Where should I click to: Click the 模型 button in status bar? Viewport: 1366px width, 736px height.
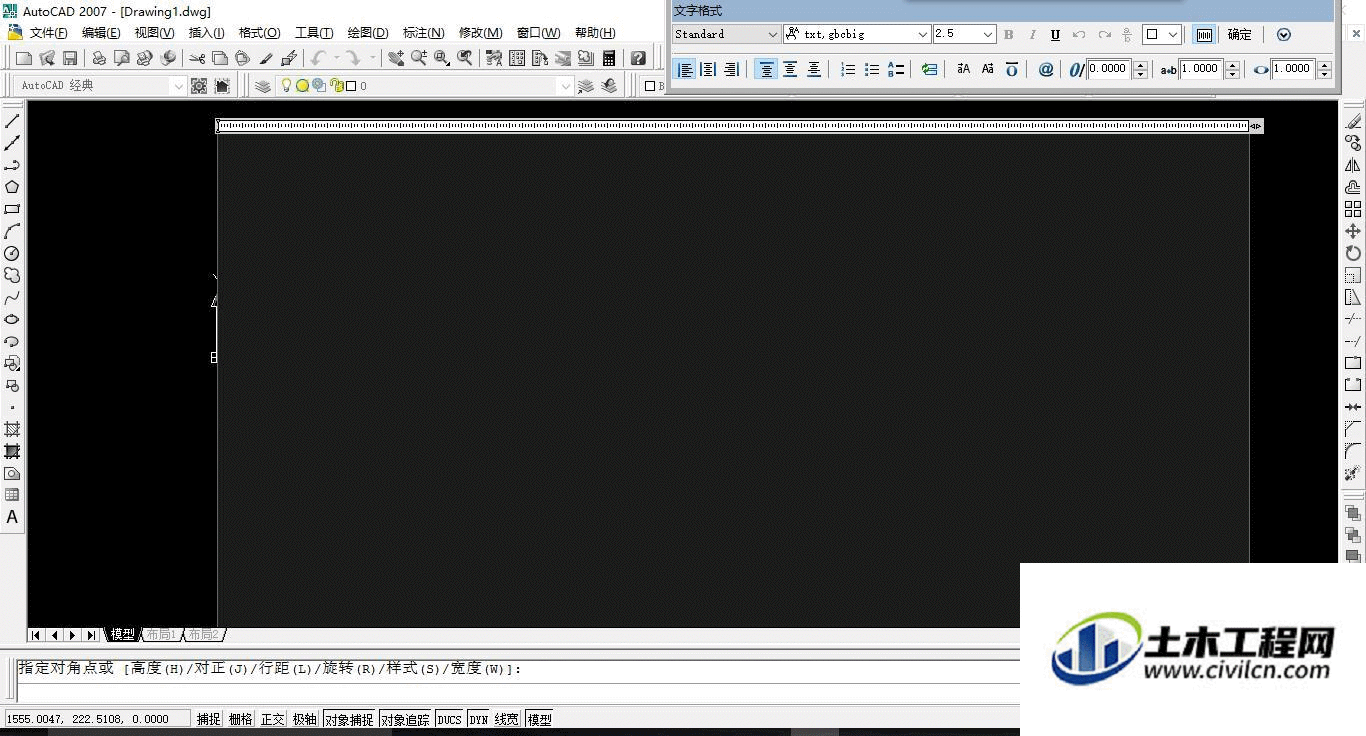tap(539, 719)
